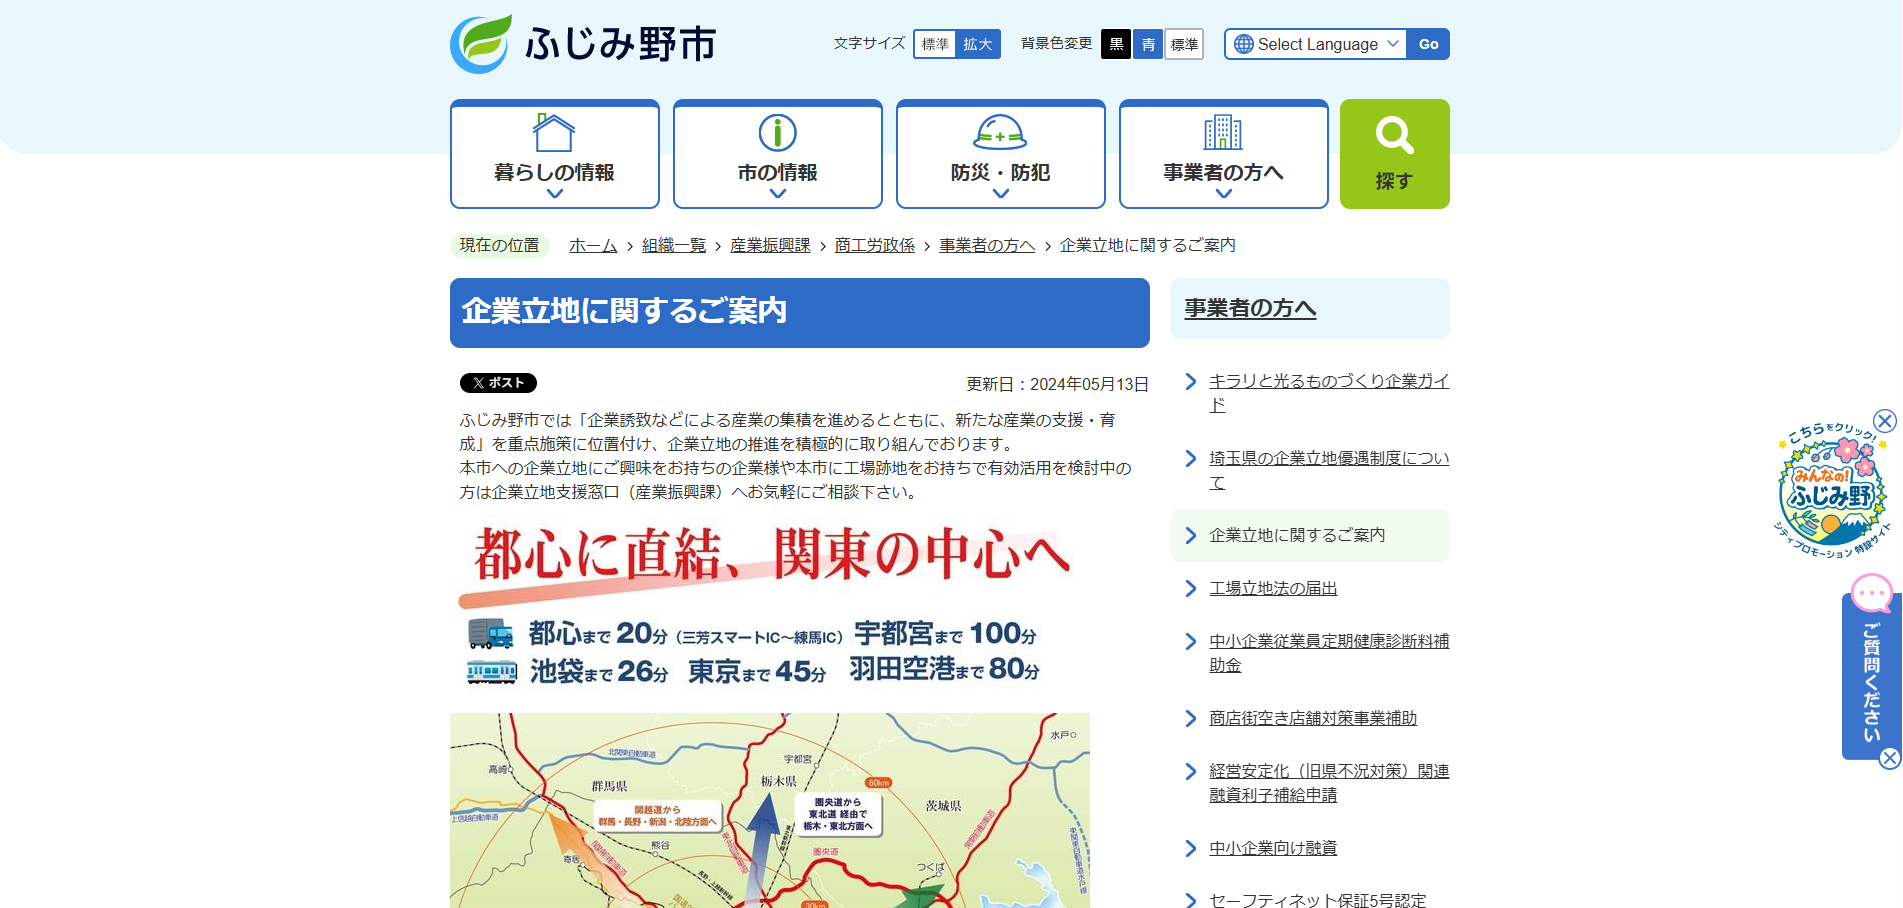
Task: Open 商店街空き店舗対策事業補助 link
Action: click(1313, 718)
